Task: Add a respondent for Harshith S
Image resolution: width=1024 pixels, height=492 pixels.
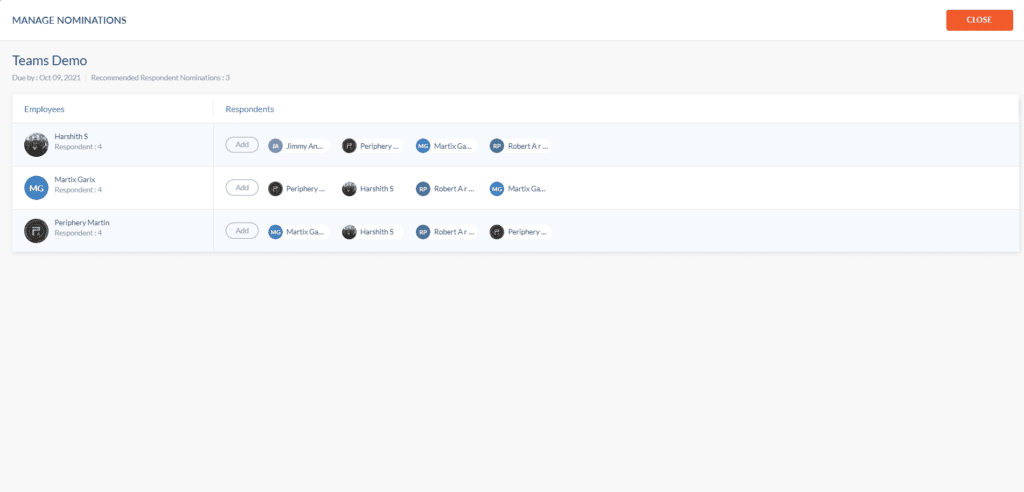Action: click(x=242, y=144)
